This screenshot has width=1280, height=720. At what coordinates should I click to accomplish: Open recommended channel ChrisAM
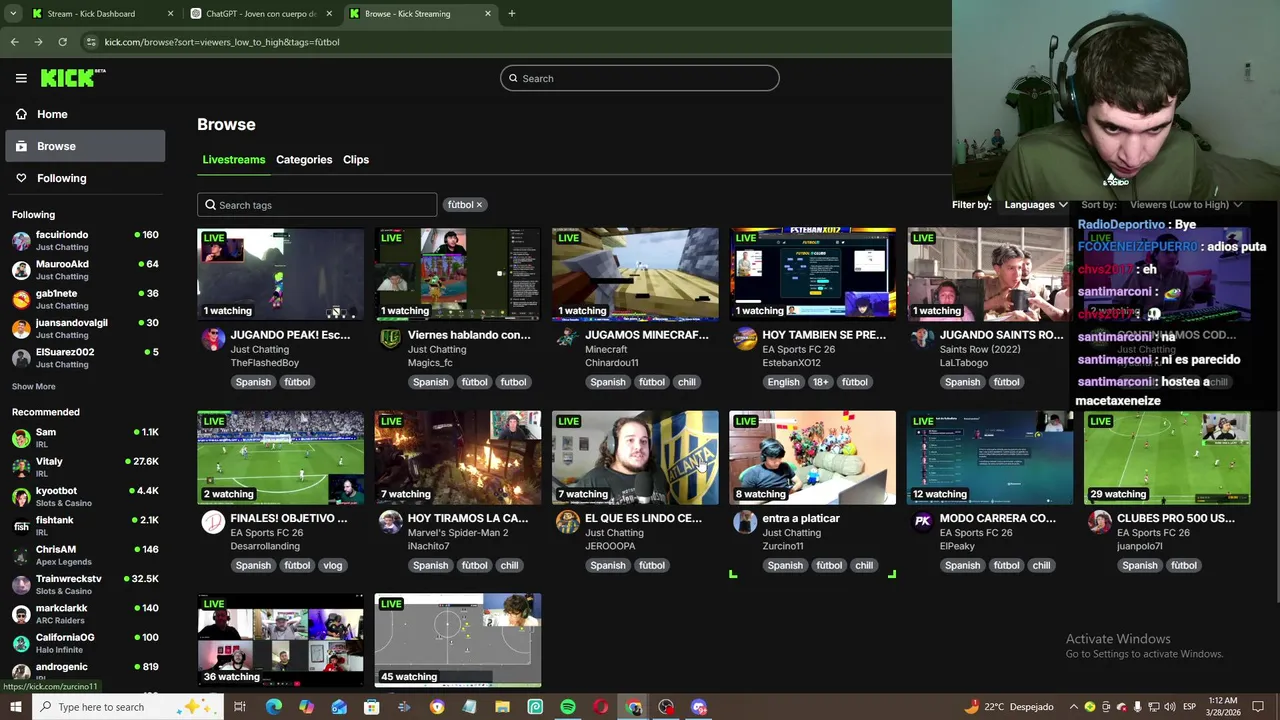point(85,555)
